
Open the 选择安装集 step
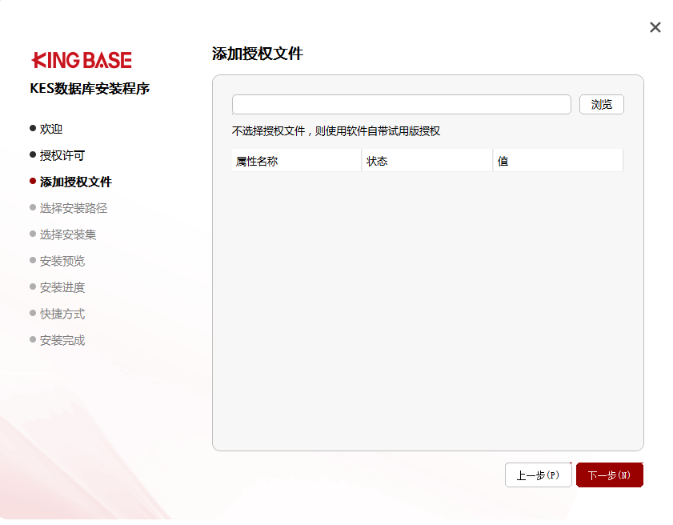[x=68, y=234]
